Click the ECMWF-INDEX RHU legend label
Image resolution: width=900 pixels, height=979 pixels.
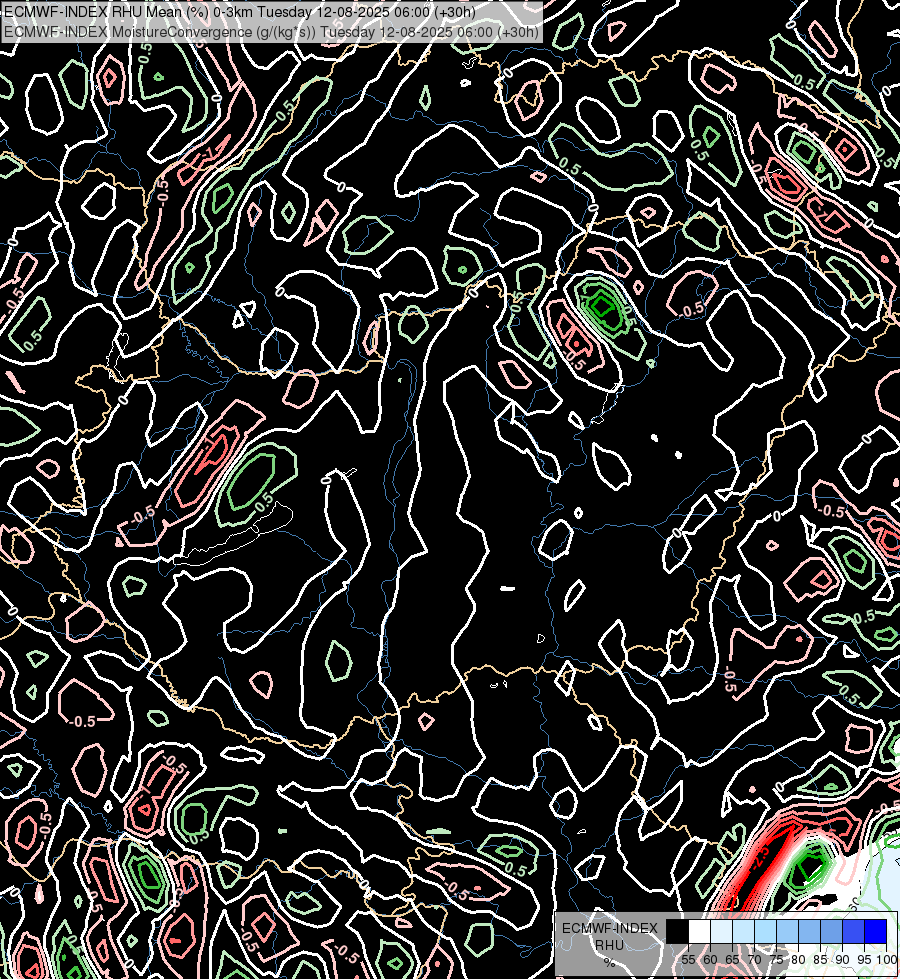[x=610, y=937]
